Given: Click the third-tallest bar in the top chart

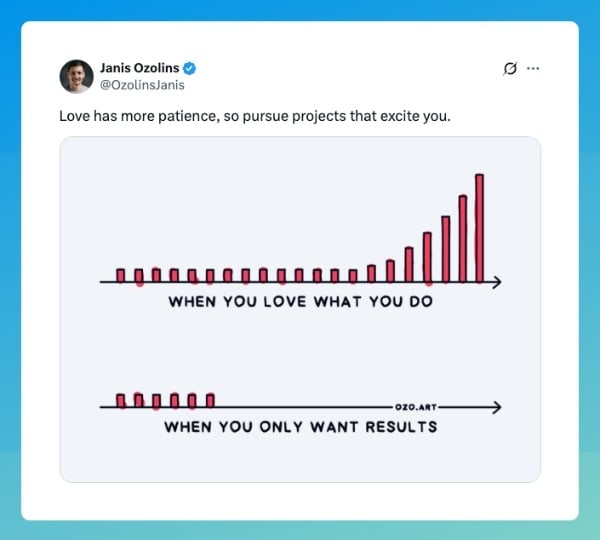Looking at the screenshot, I should (445, 248).
